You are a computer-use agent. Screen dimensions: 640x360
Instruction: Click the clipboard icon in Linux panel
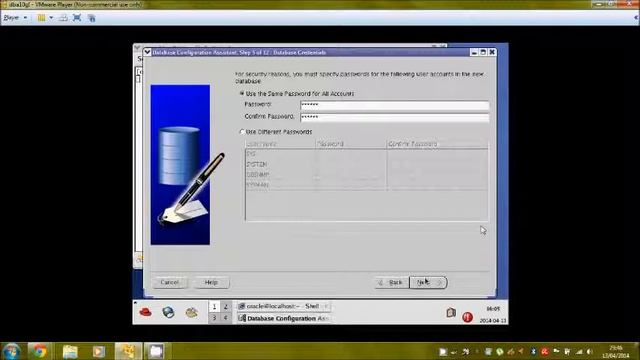coord(451,313)
